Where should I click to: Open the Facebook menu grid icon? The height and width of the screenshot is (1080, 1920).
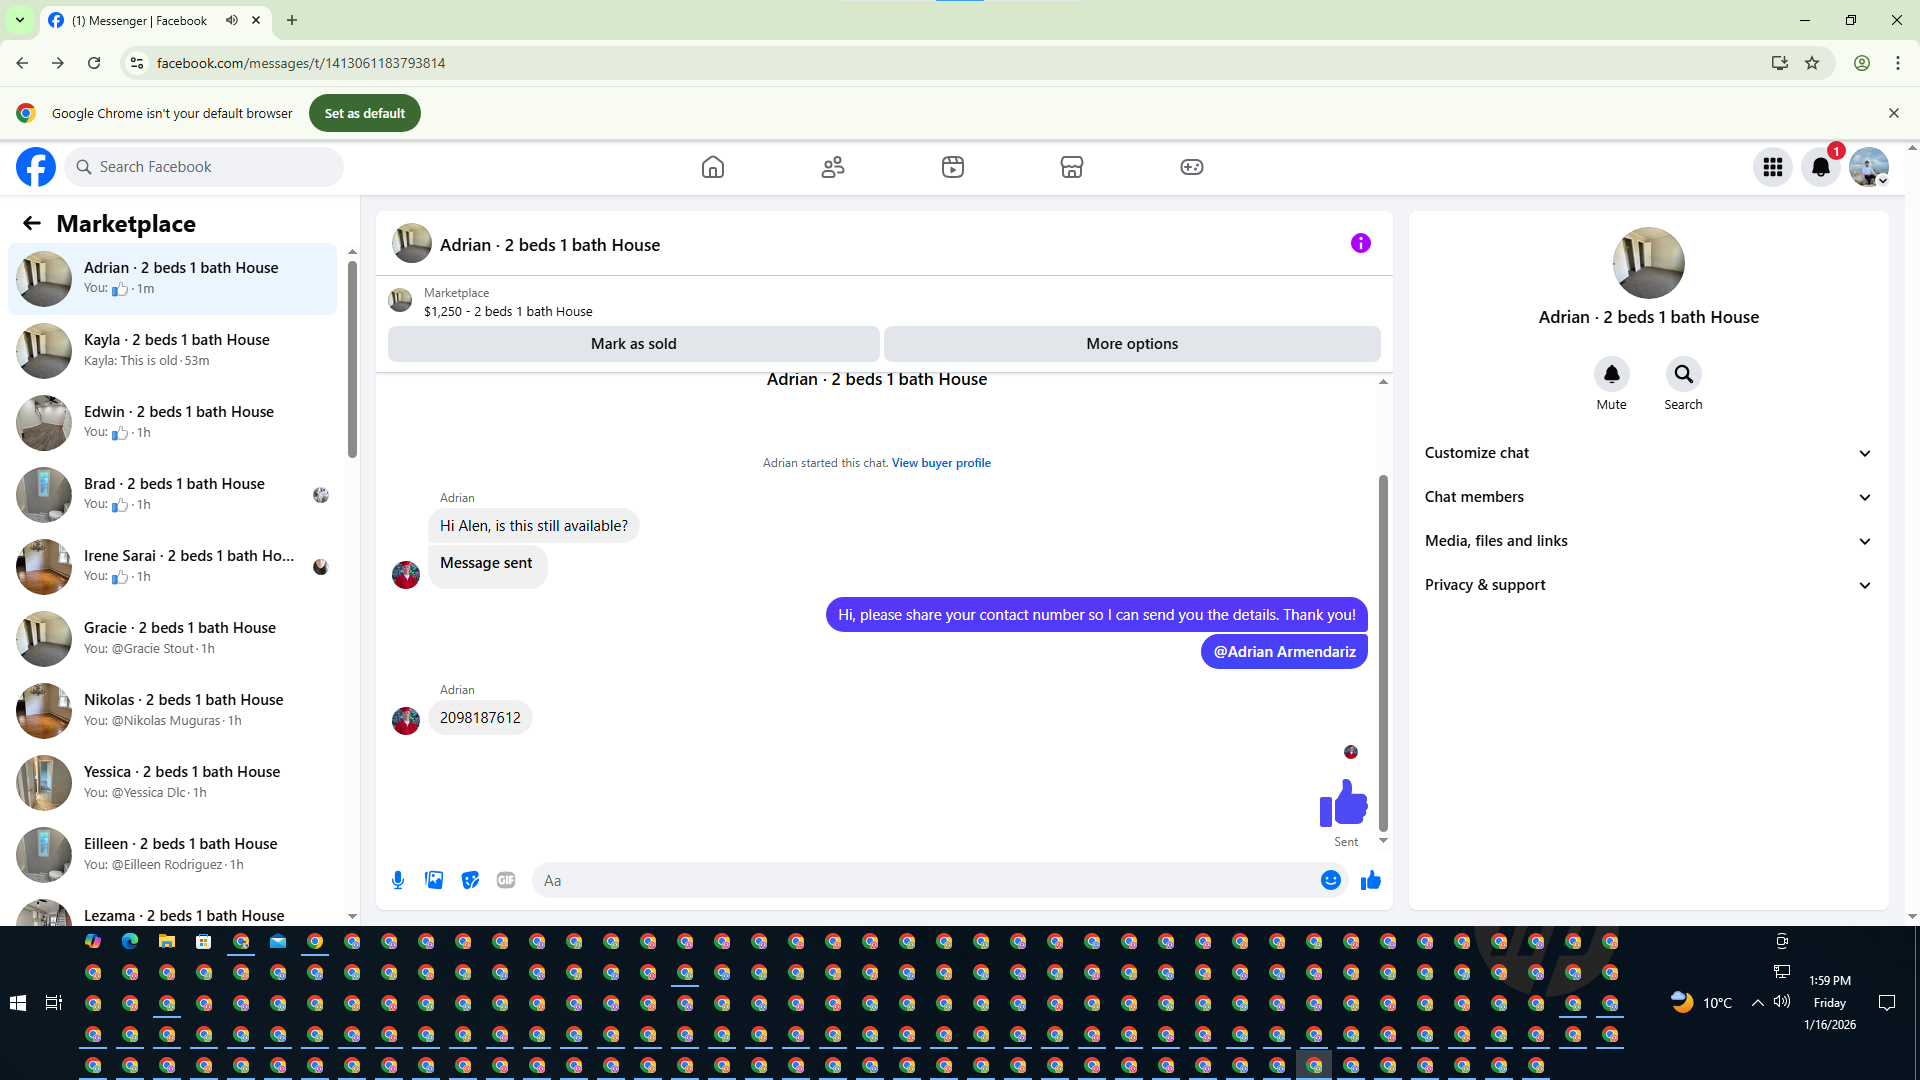click(x=1772, y=167)
